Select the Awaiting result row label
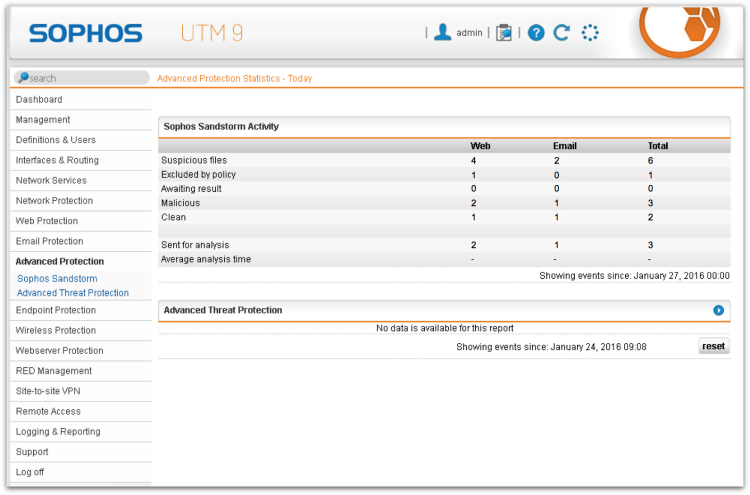 pos(191,189)
